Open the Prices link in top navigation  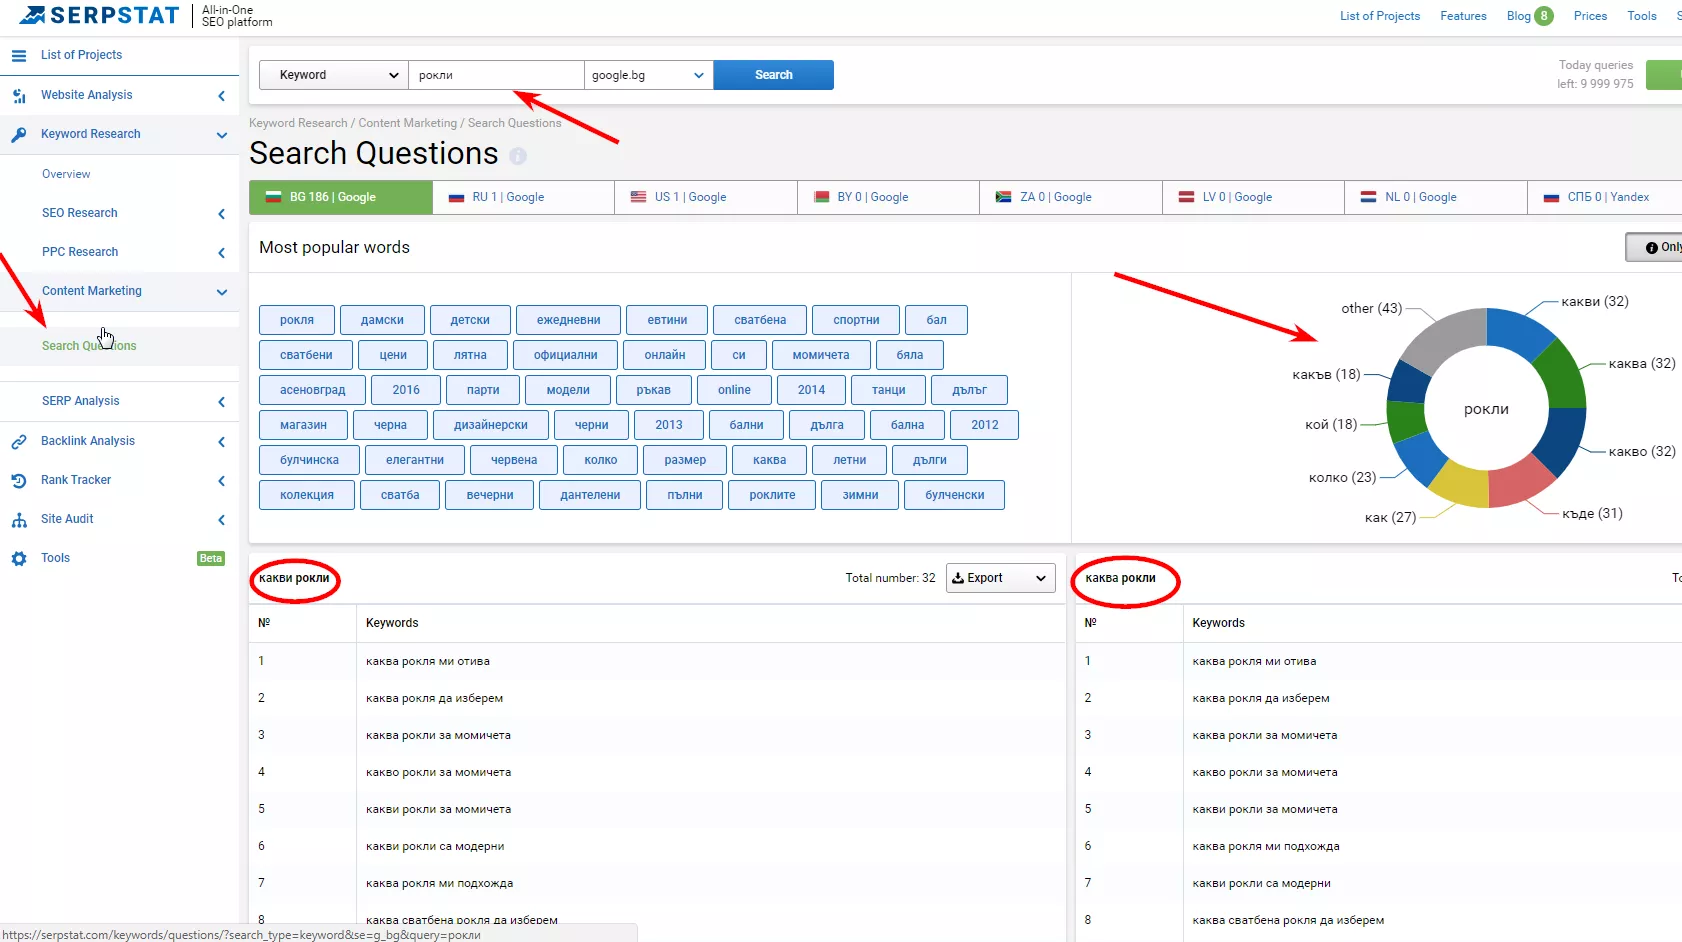[1590, 16]
